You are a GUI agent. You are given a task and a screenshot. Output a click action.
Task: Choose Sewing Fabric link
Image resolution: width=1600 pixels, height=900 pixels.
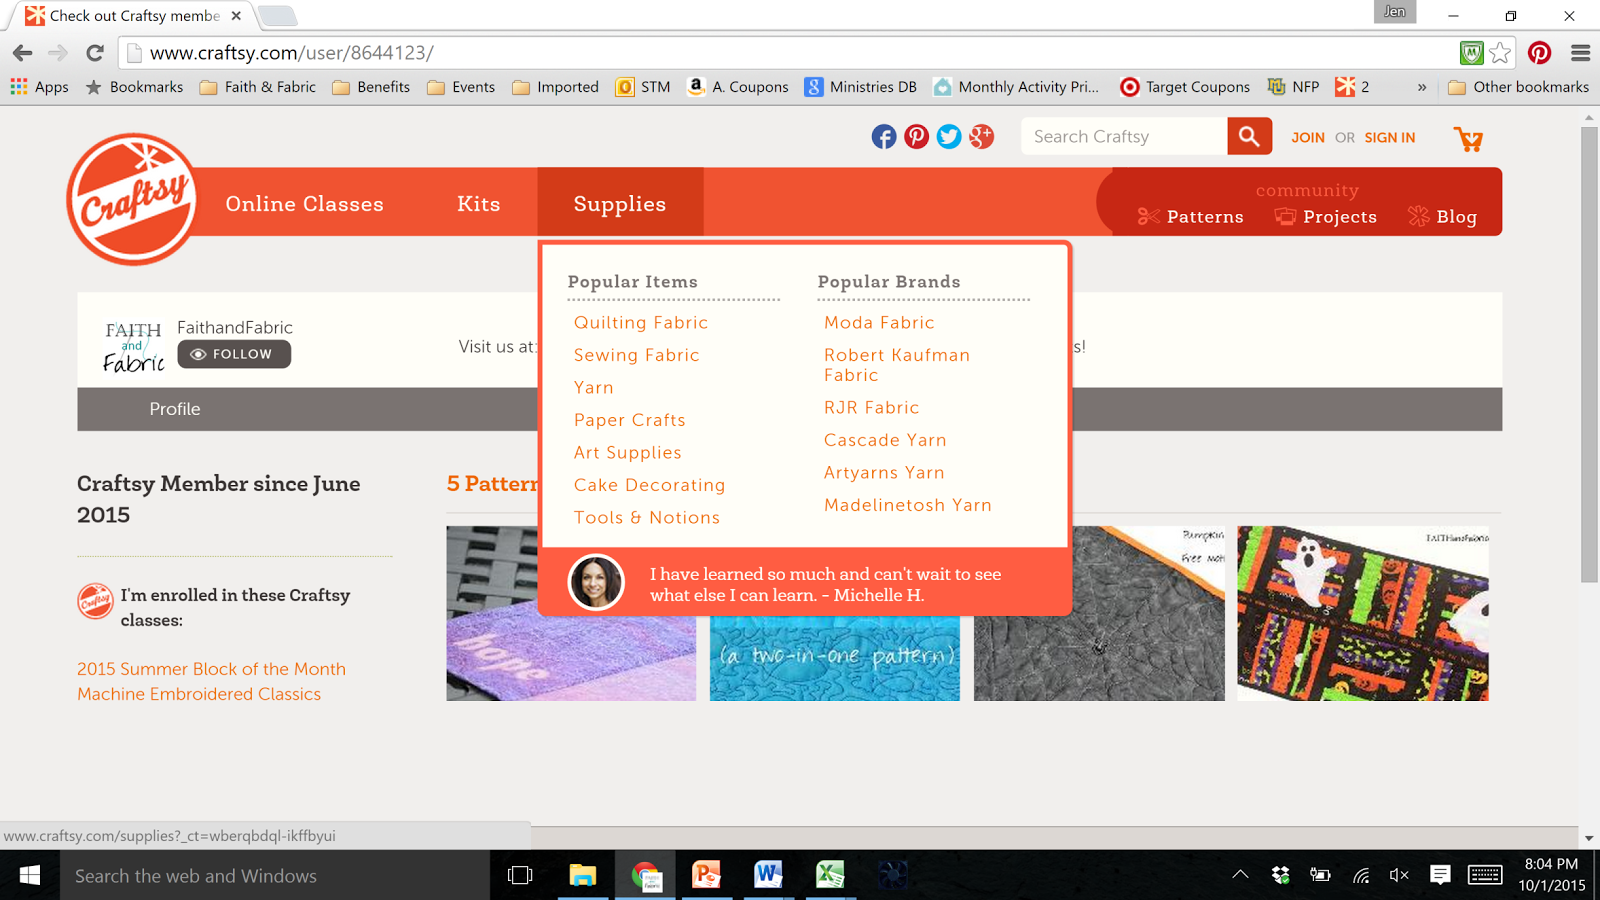[x=637, y=355]
